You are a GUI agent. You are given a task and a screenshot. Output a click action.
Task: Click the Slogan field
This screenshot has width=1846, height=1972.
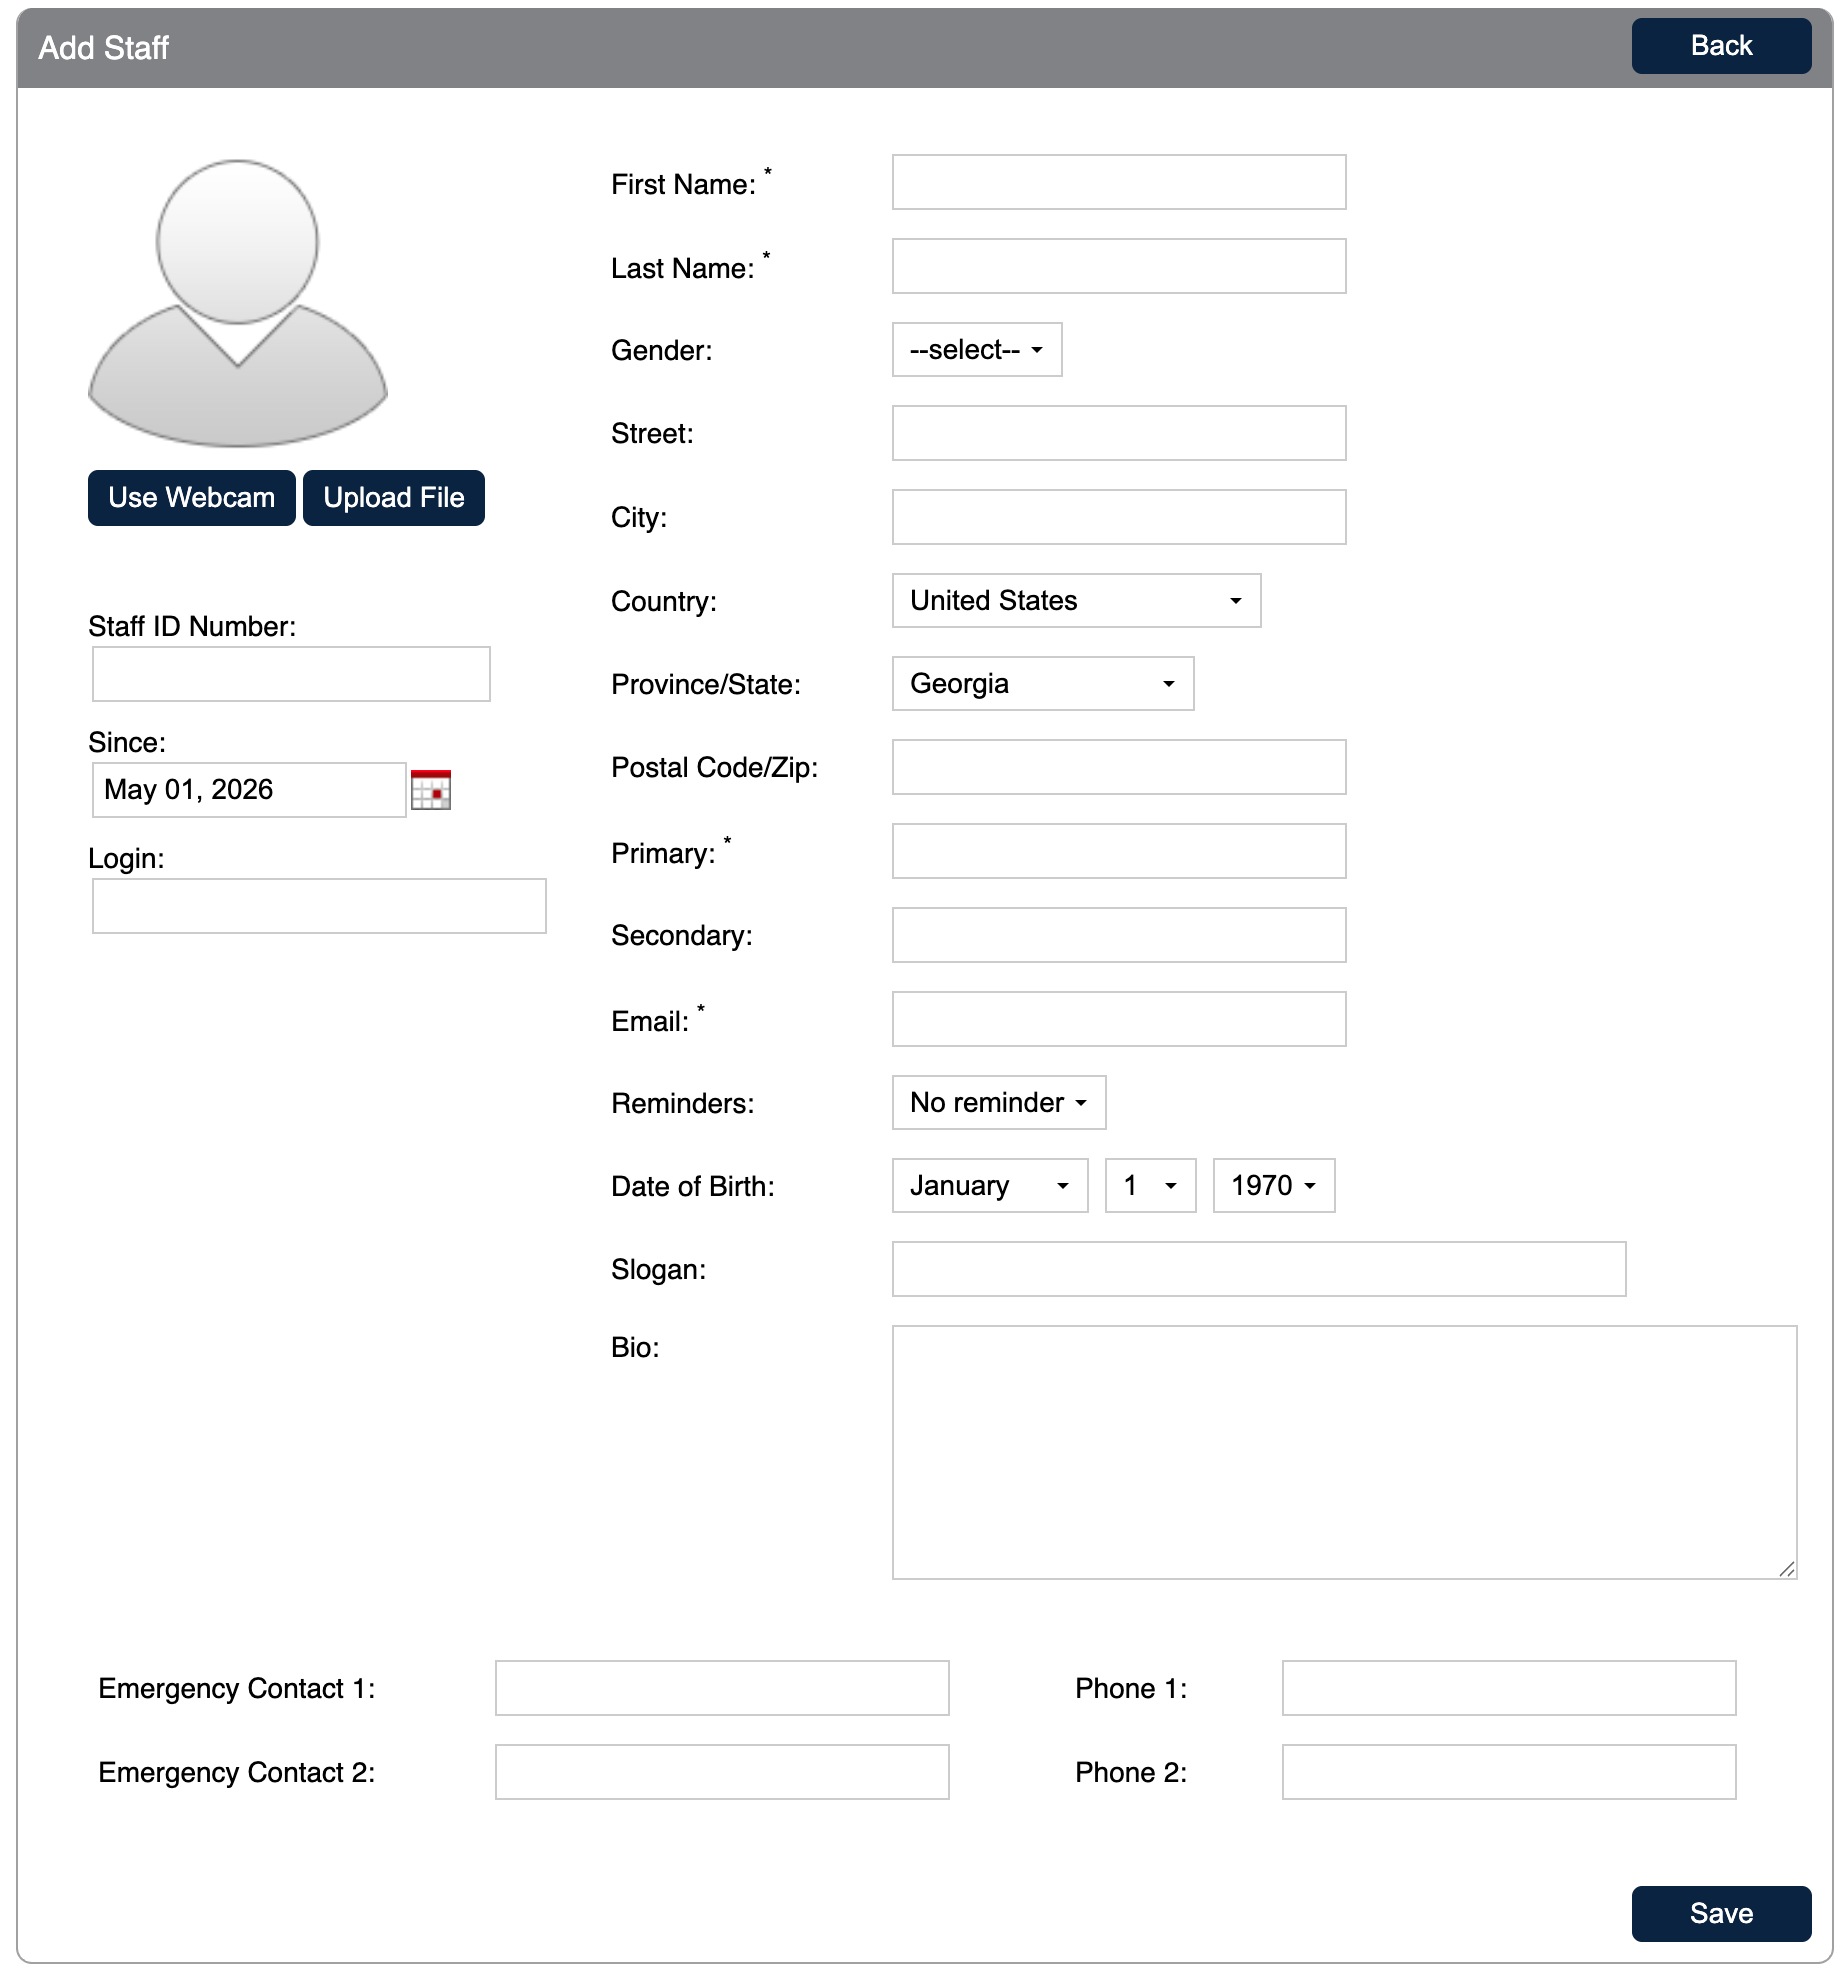[x=1259, y=1269]
